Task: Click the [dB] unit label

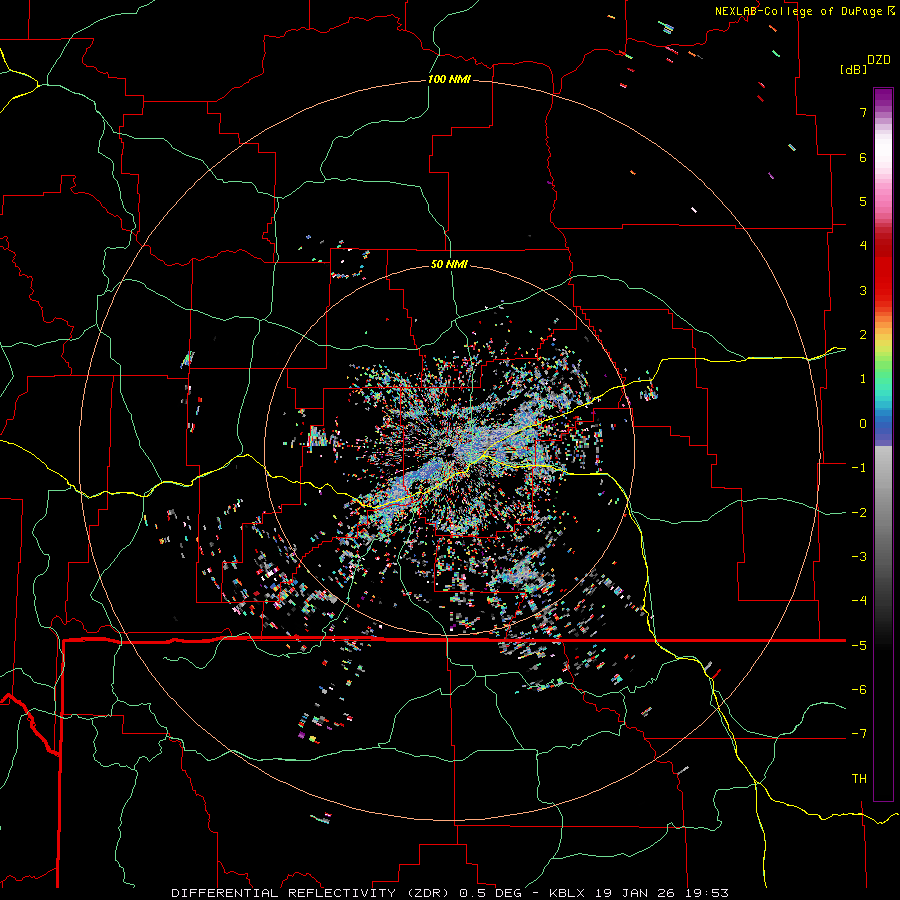Action: coord(852,69)
